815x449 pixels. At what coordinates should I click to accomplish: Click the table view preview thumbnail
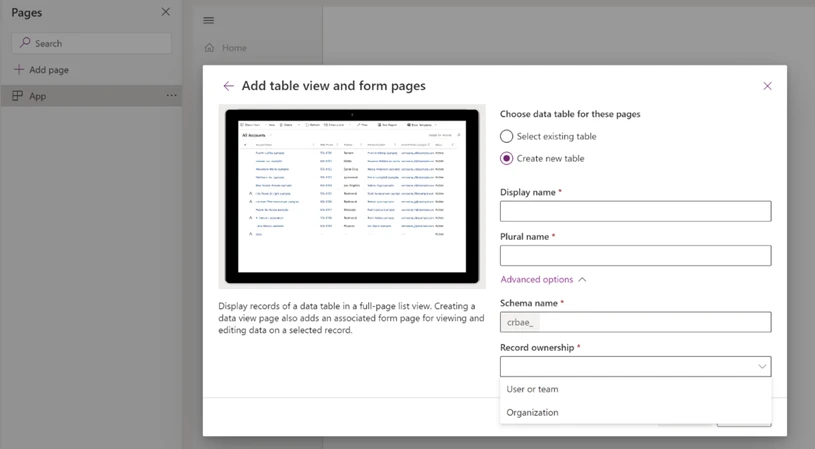tap(351, 196)
